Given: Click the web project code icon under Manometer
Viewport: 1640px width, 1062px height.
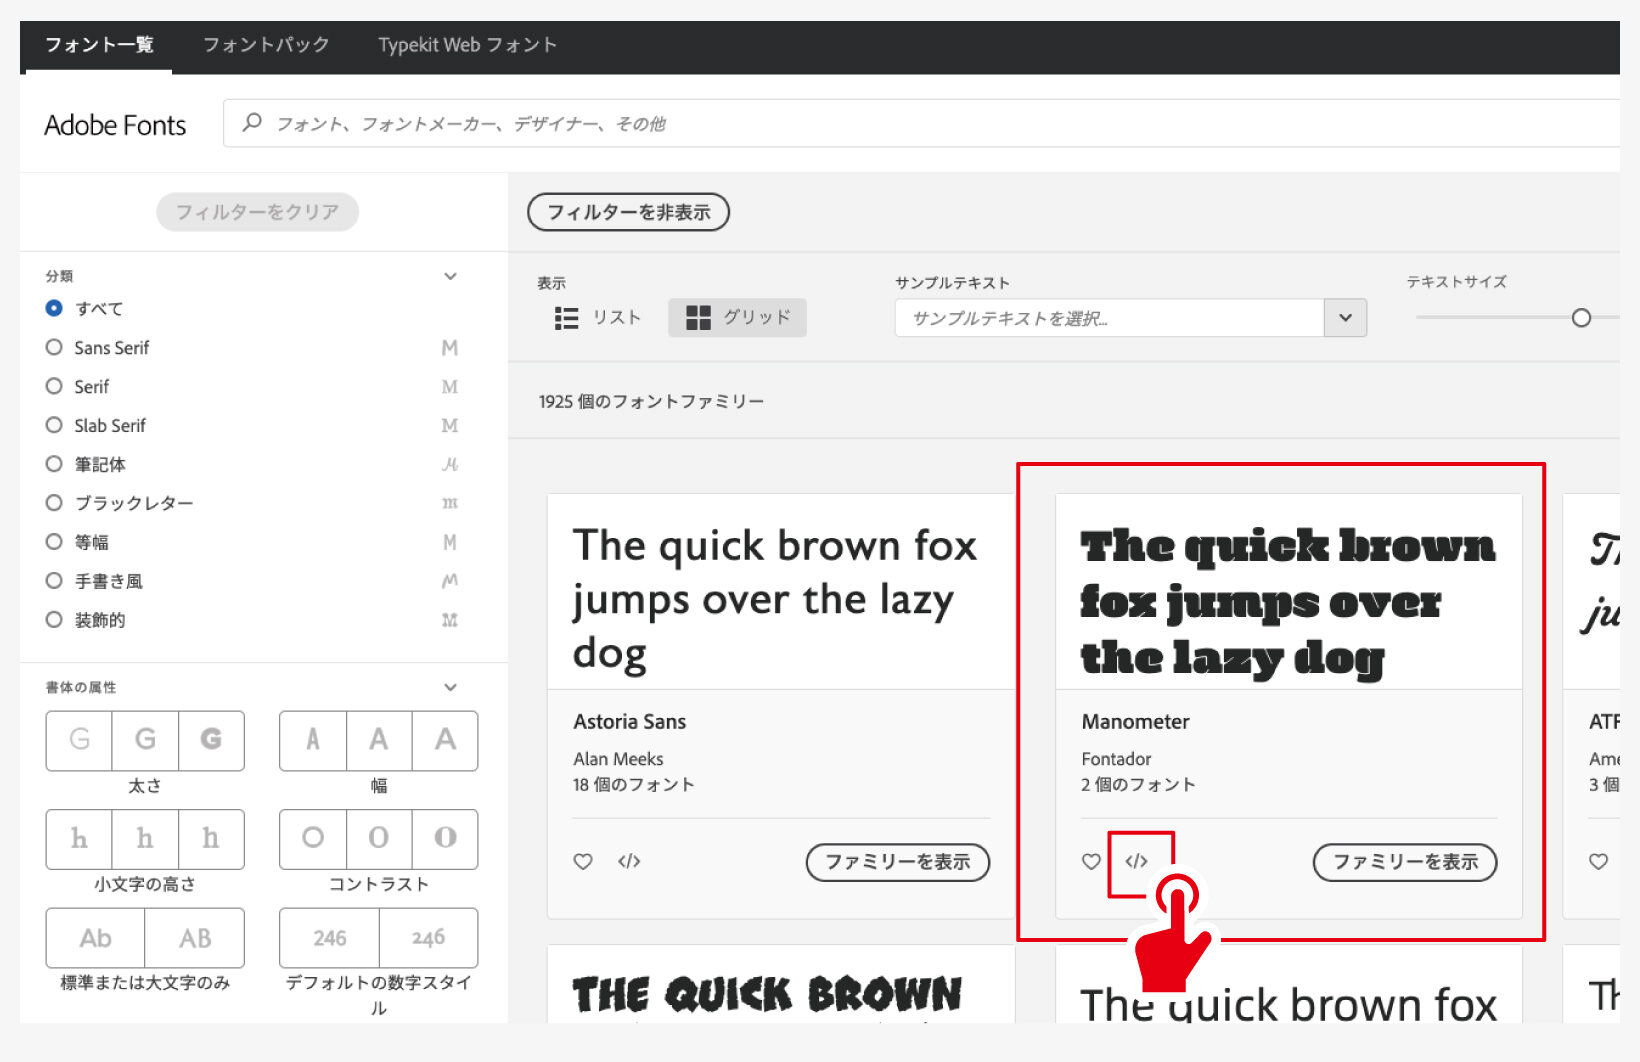Looking at the screenshot, I should (1136, 861).
